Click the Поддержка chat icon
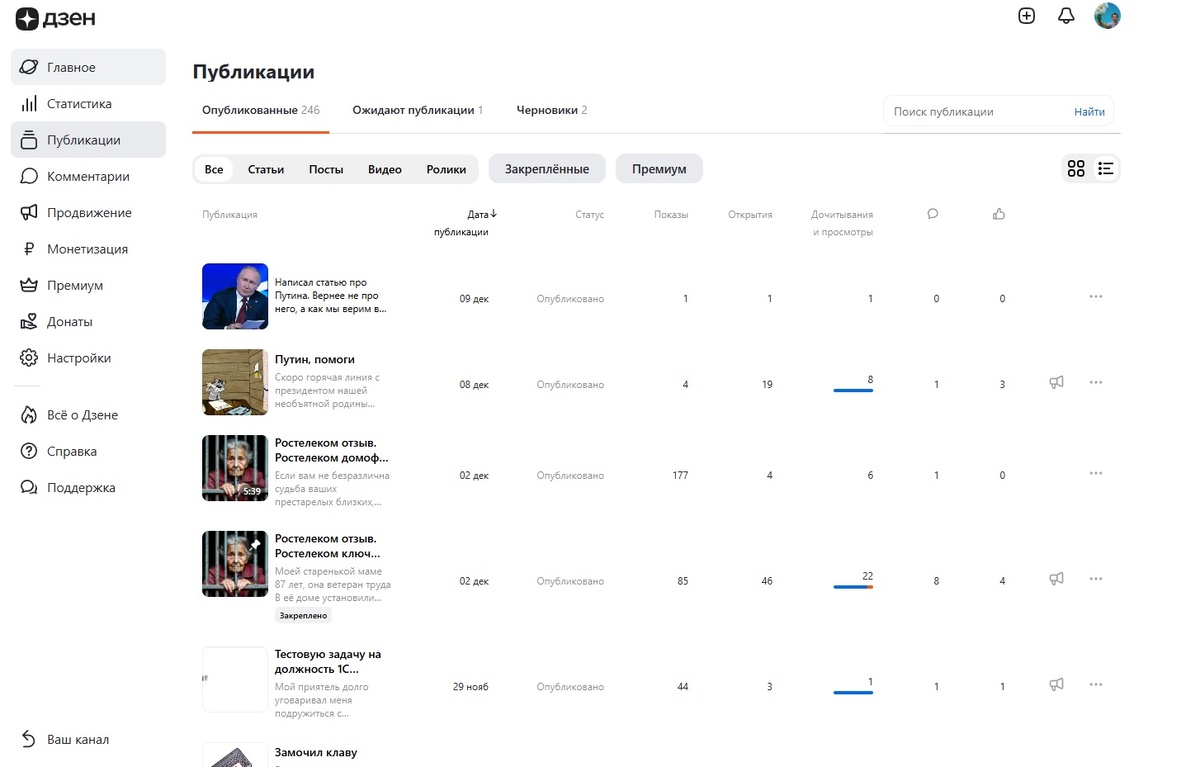Image resolution: width=1200 pixels, height=767 pixels. (x=29, y=488)
